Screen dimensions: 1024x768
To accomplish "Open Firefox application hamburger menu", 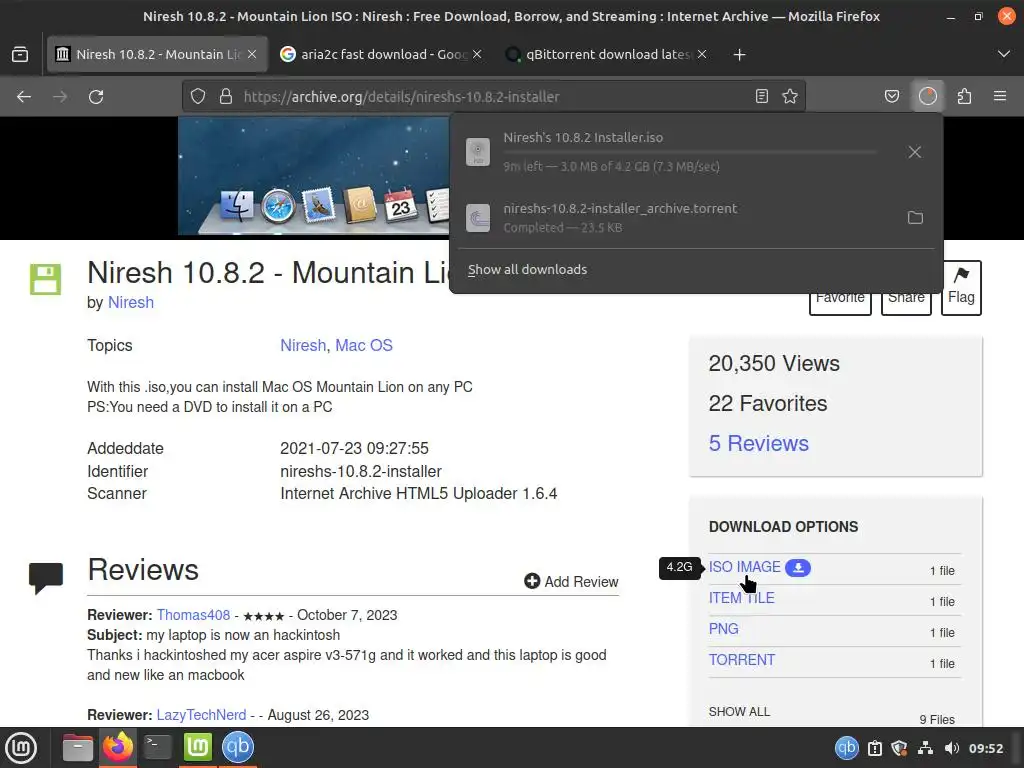I will (1000, 97).
